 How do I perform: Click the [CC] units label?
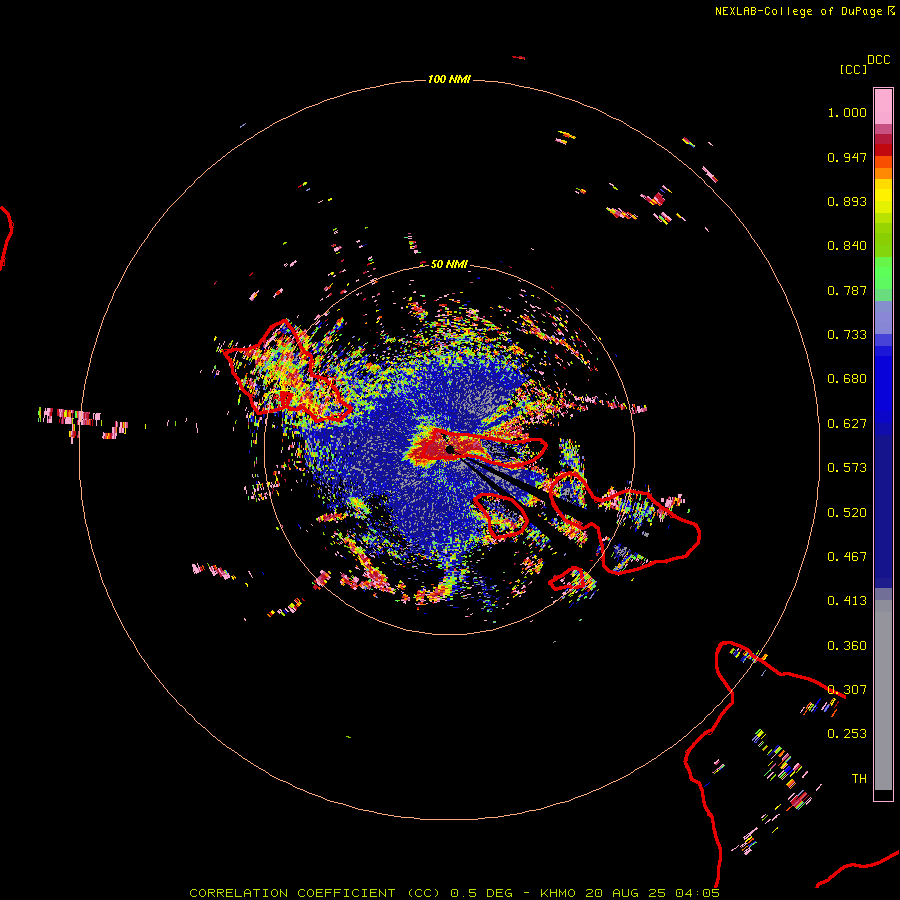pos(853,69)
